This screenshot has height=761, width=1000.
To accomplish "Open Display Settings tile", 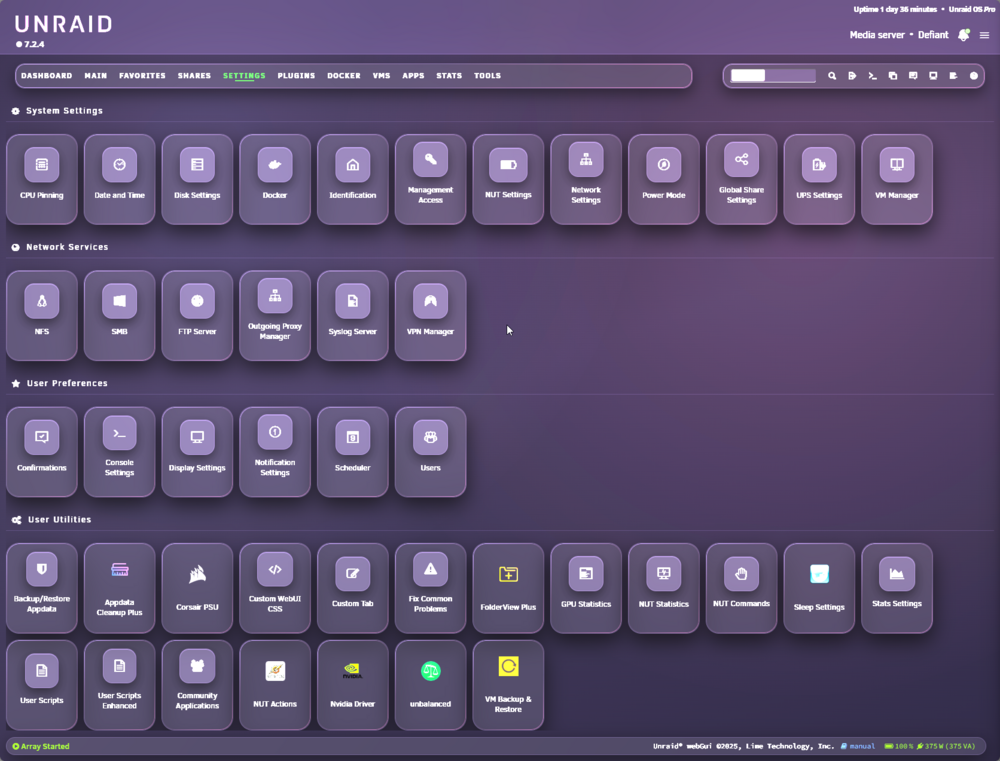I will tap(197, 452).
